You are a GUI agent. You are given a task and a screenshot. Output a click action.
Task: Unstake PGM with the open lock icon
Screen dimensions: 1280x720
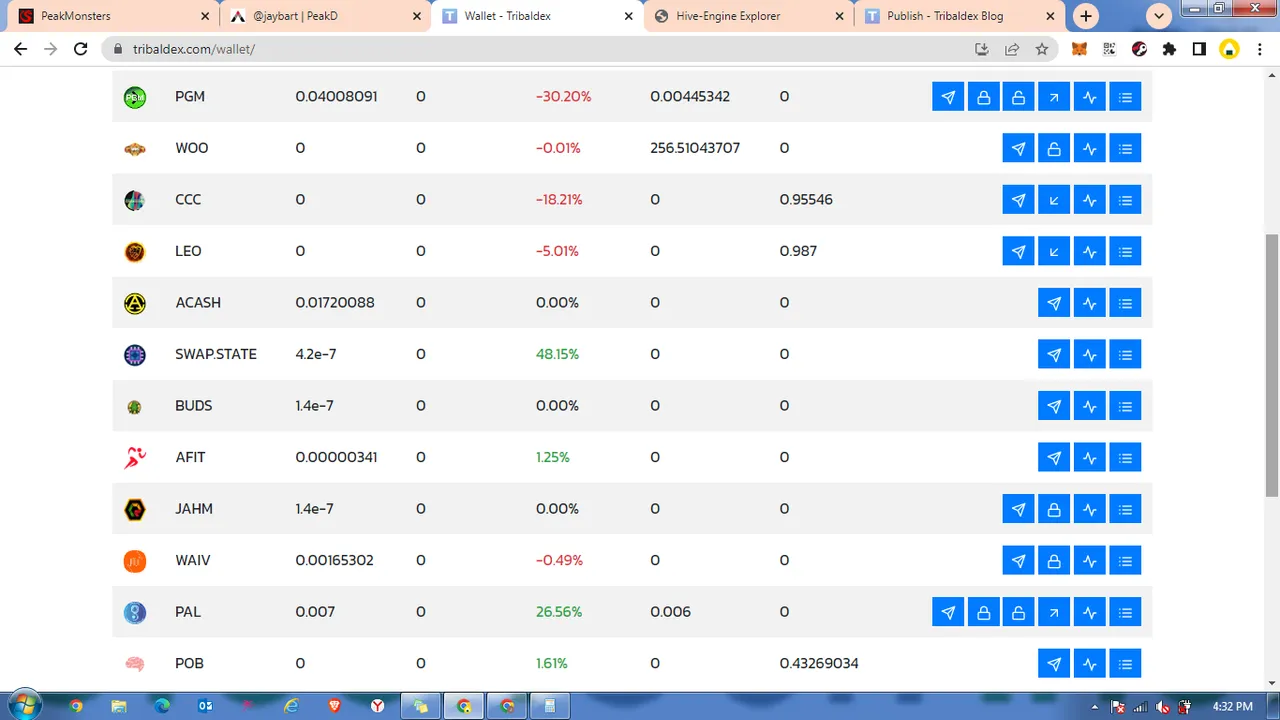[1019, 97]
